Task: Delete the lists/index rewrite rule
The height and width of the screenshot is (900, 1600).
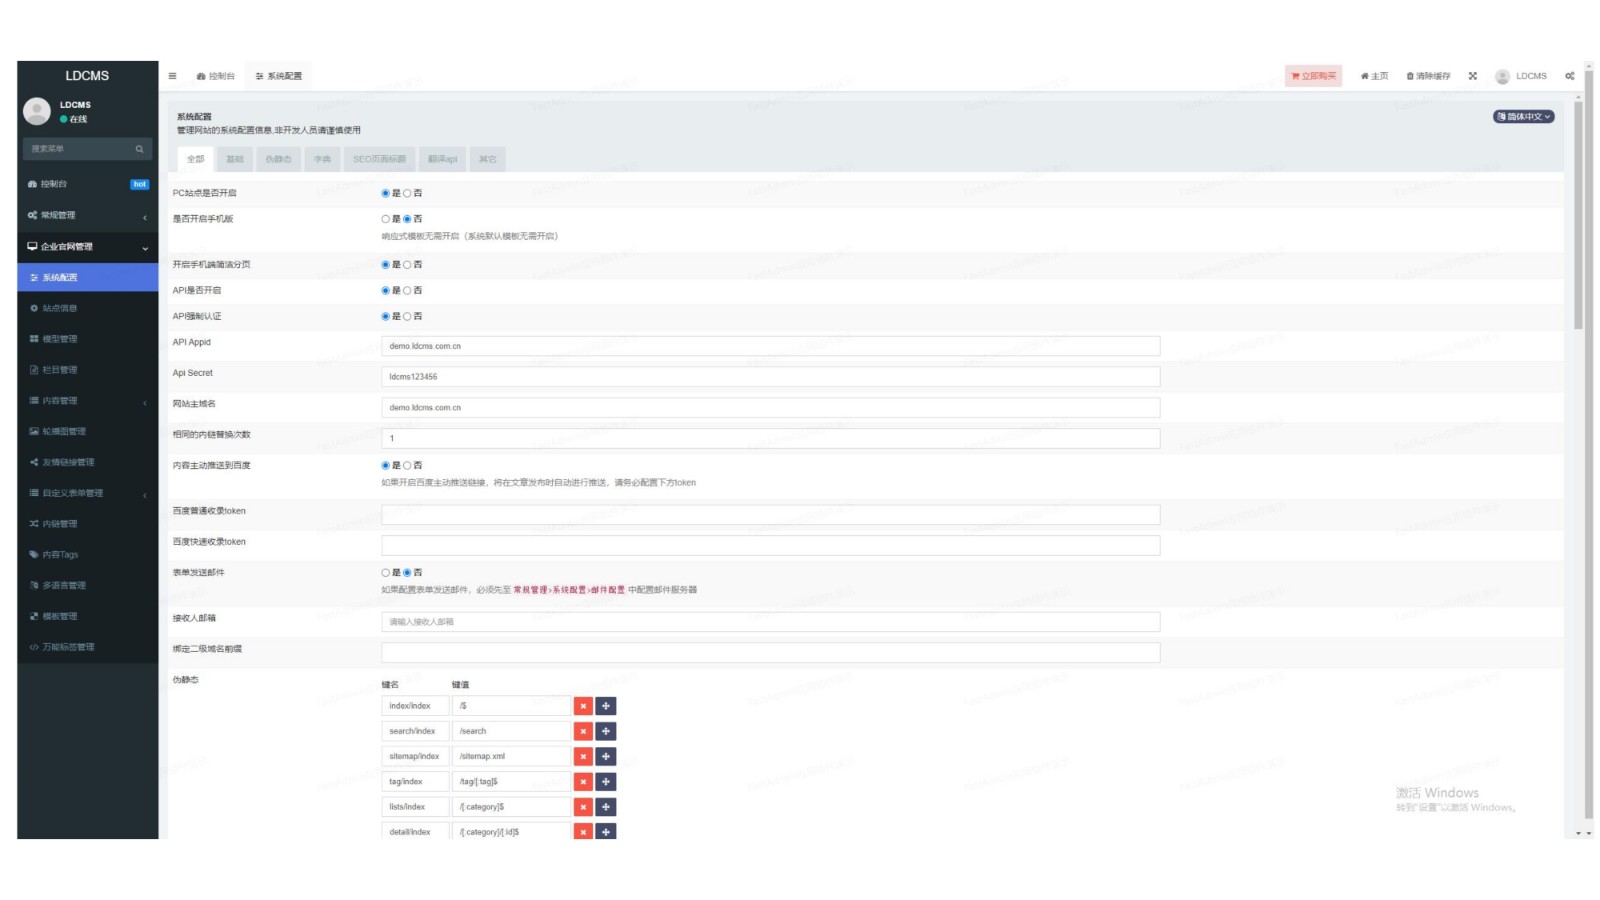Action: pyautogui.click(x=583, y=807)
